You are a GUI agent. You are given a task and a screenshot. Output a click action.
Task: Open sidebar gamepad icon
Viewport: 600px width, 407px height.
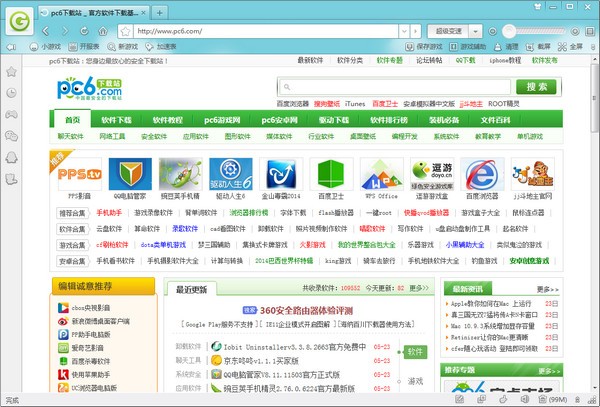click(x=11, y=114)
